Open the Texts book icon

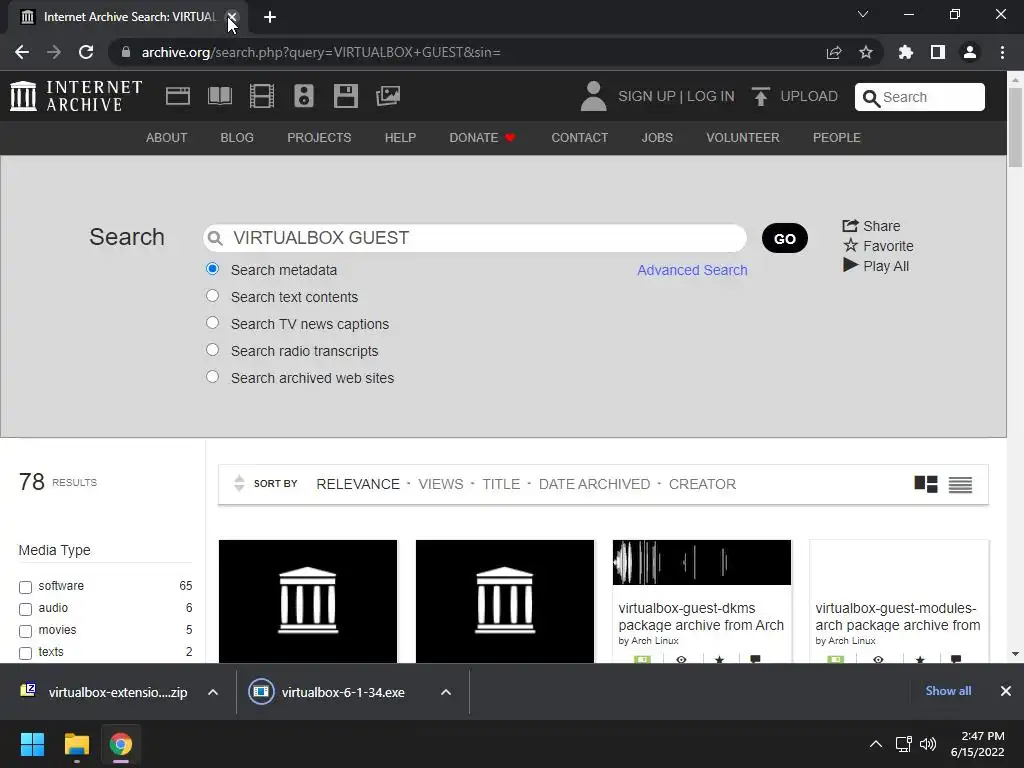pyautogui.click(x=219, y=96)
